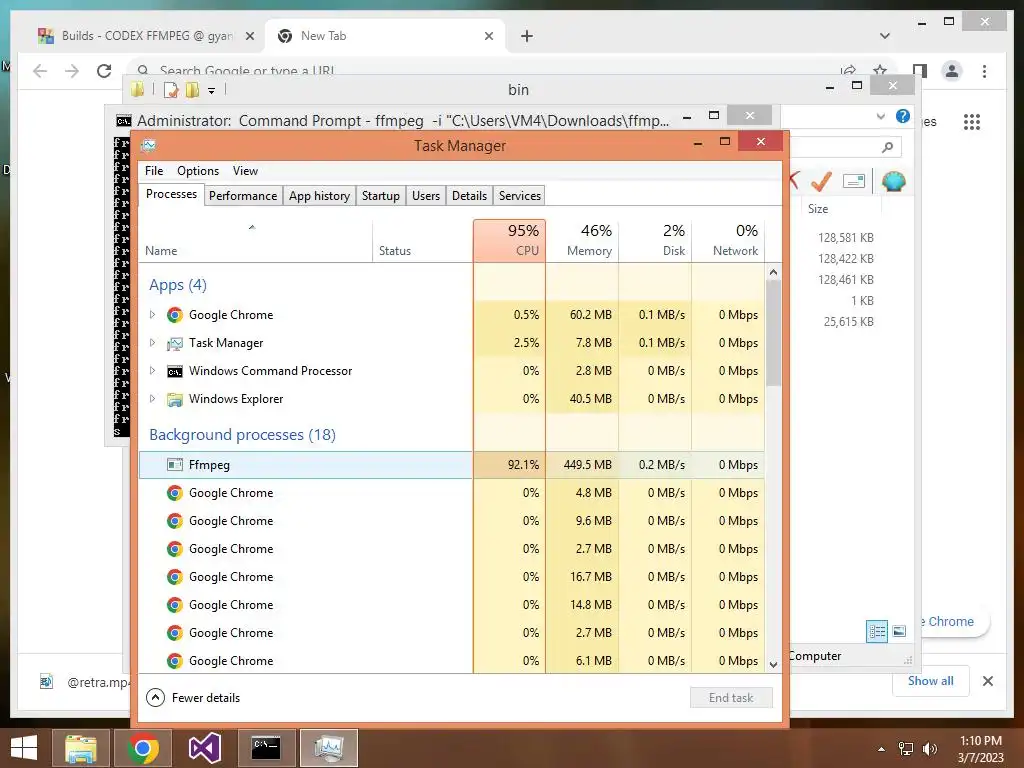Click the Windows Command Processor icon

pyautogui.click(x=174, y=372)
